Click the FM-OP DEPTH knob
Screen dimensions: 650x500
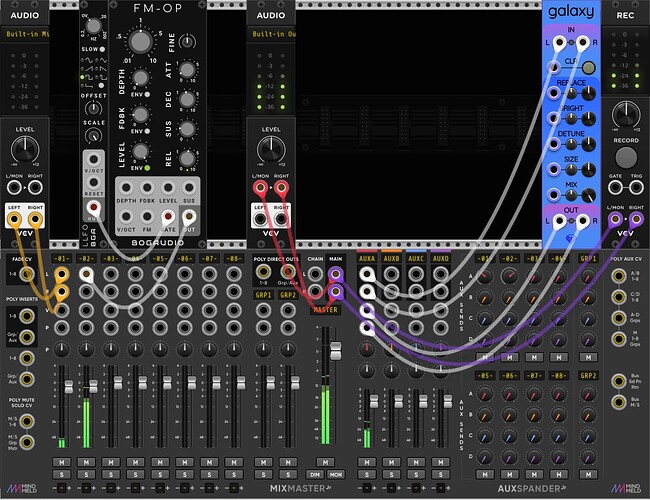[x=141, y=78]
